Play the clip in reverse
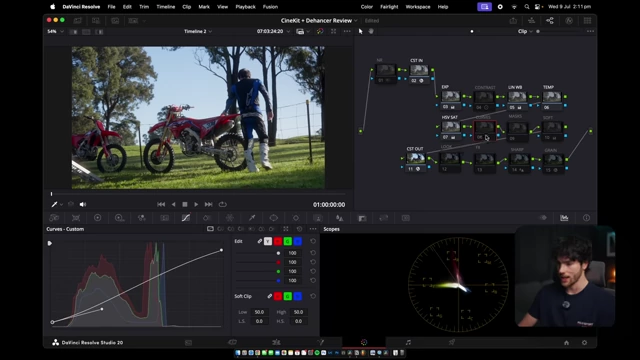Image resolution: width=640 pixels, height=360 pixels. coord(173,204)
